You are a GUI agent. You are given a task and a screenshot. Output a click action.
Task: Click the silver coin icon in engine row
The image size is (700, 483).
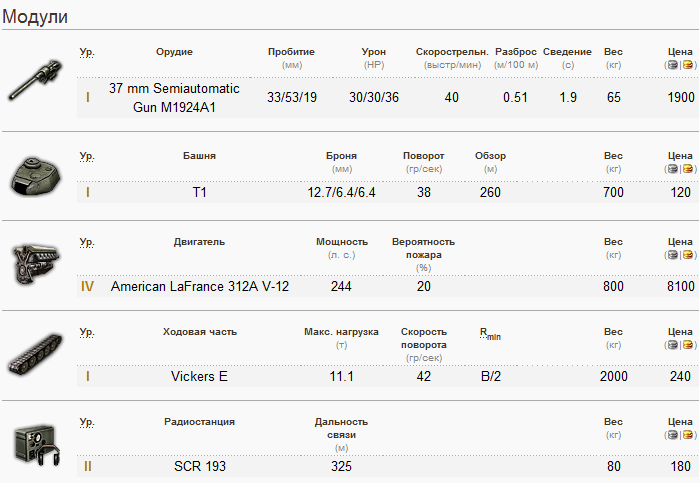click(673, 255)
